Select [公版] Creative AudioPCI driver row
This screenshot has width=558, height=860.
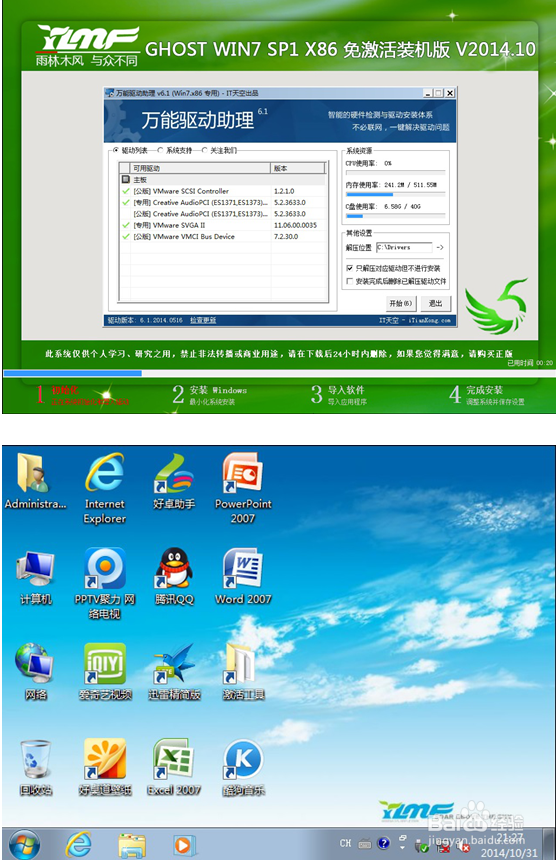(224, 214)
